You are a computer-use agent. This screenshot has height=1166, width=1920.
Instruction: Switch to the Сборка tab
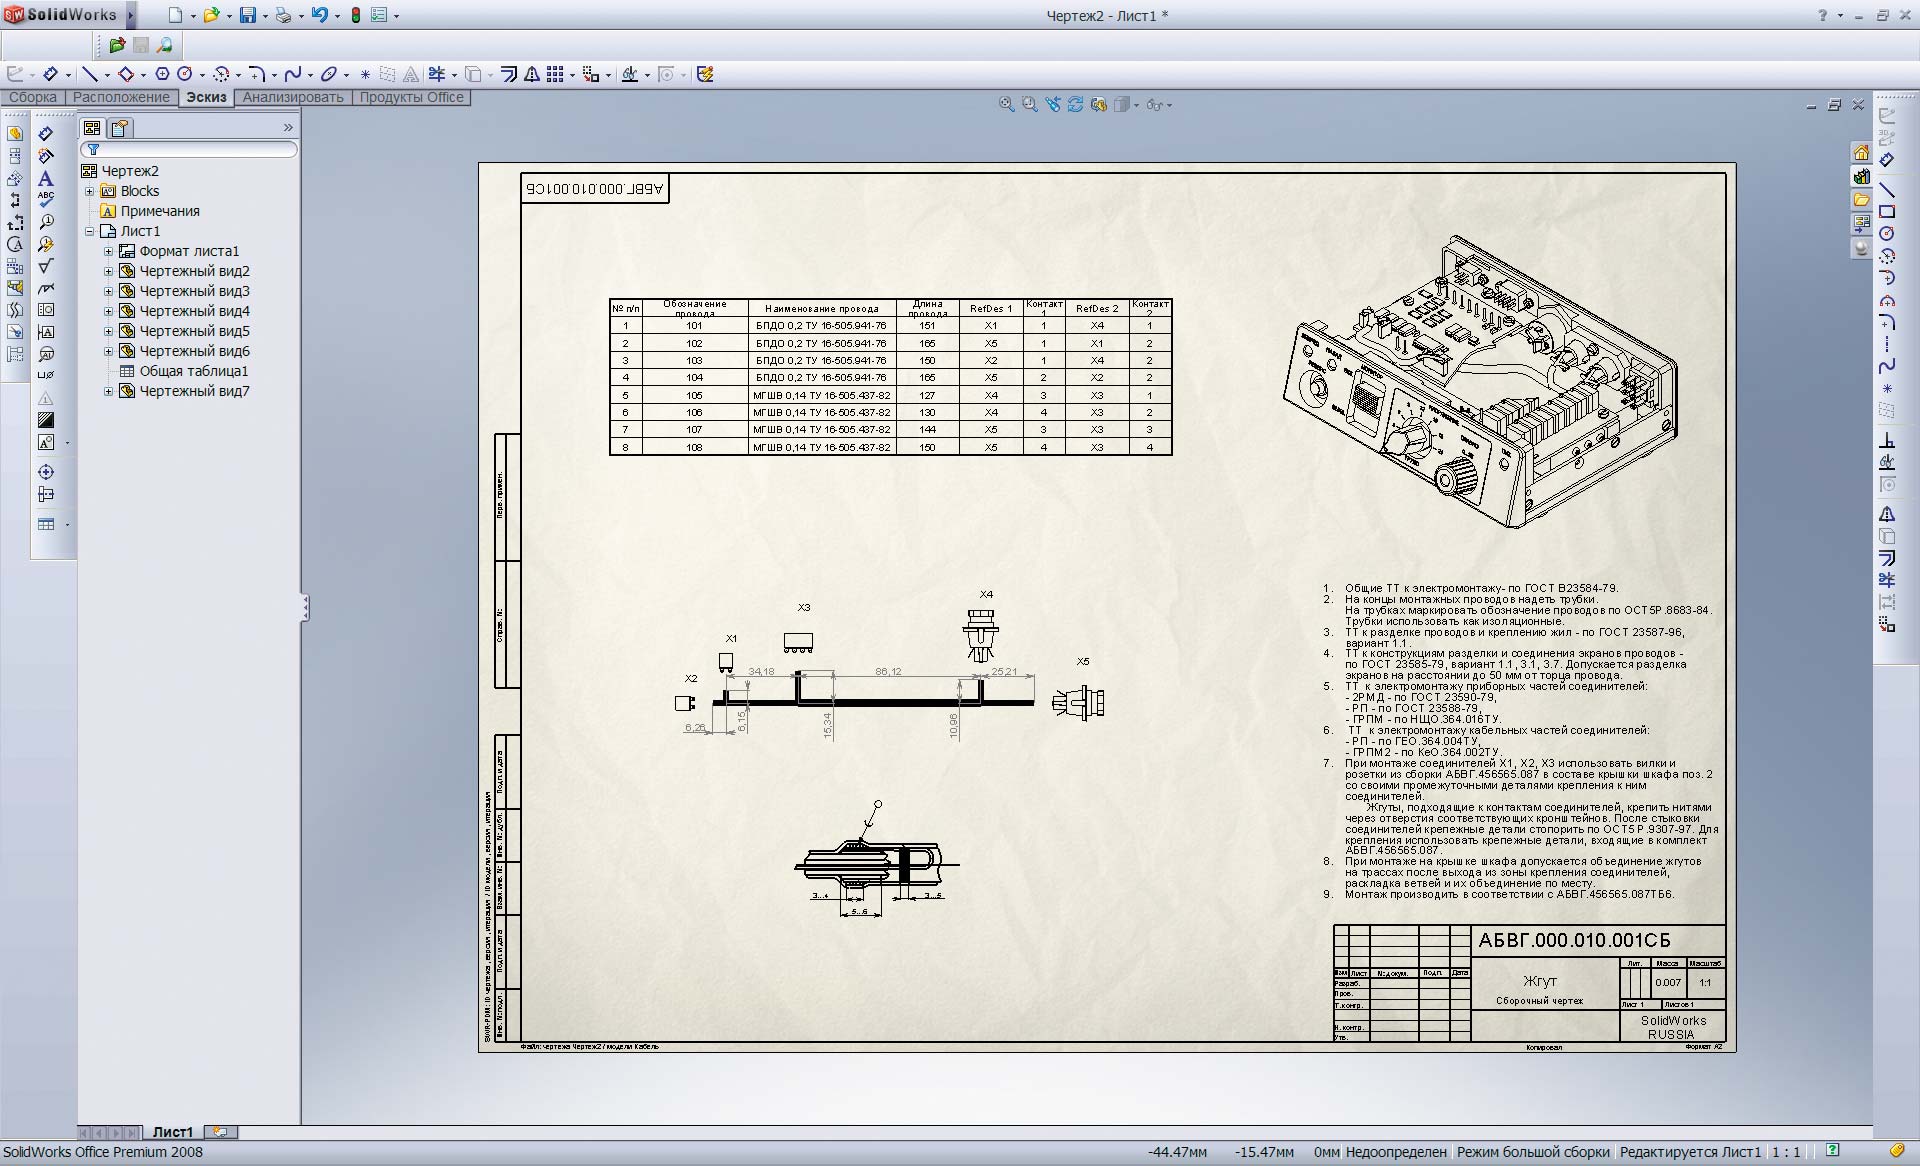point(33,97)
